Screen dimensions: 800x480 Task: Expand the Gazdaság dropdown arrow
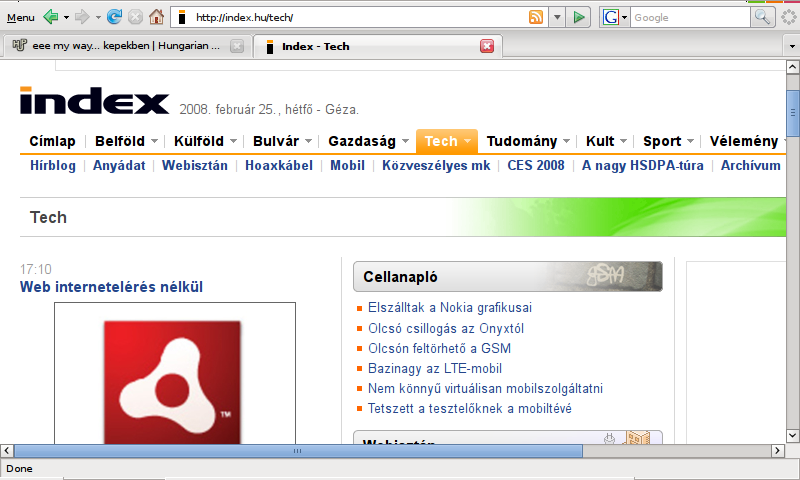click(405, 141)
